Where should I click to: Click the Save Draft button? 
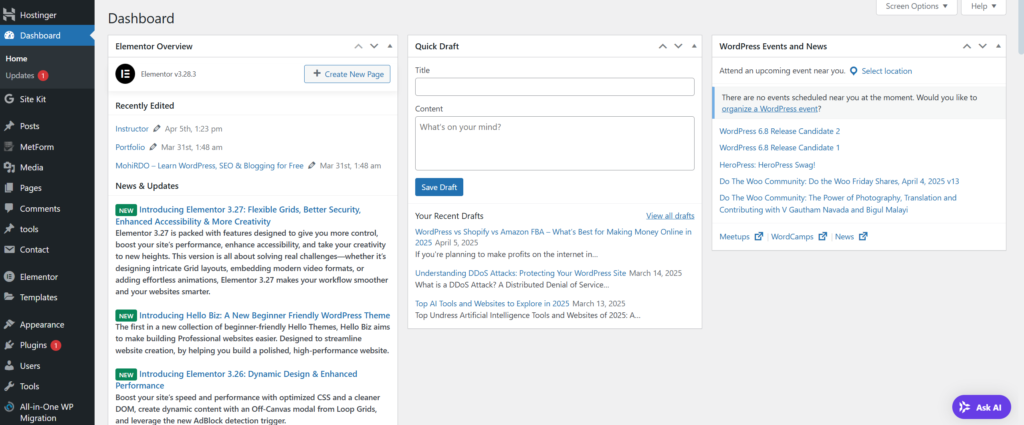[x=439, y=187]
